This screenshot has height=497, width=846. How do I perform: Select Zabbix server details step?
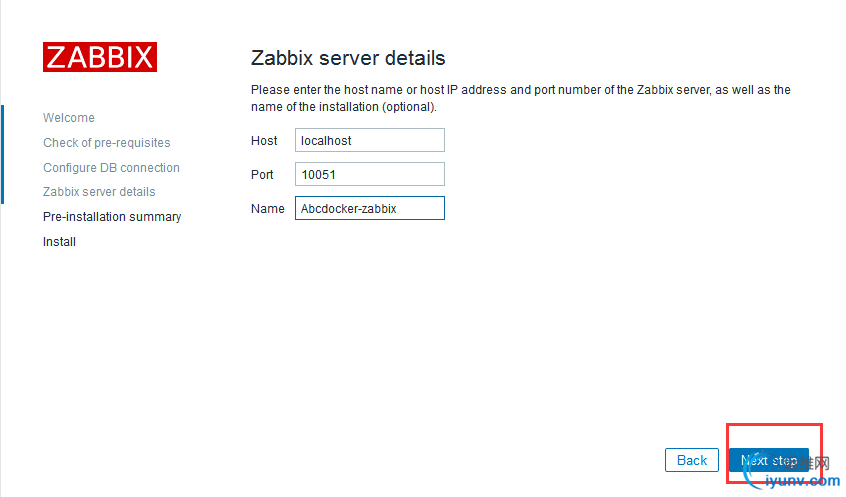tap(99, 192)
